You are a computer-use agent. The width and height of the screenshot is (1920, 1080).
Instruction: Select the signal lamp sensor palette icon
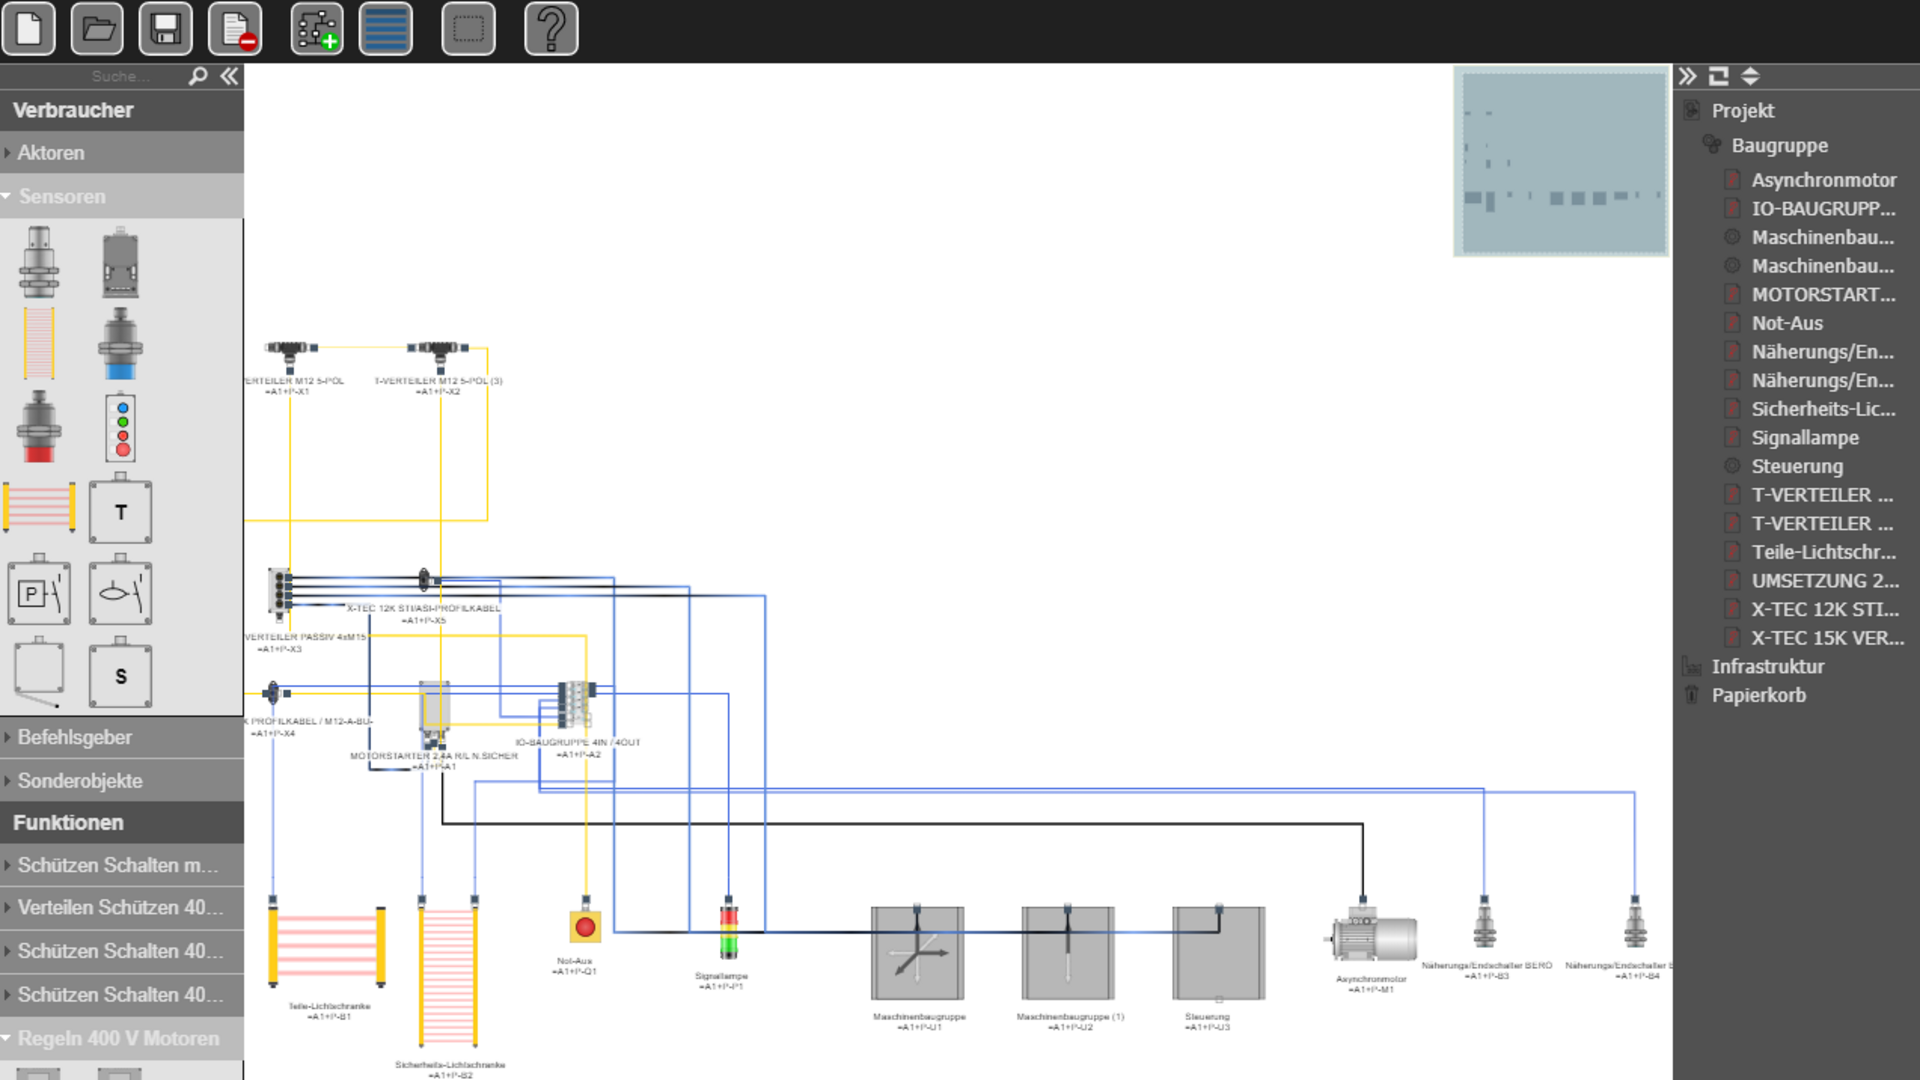point(121,428)
